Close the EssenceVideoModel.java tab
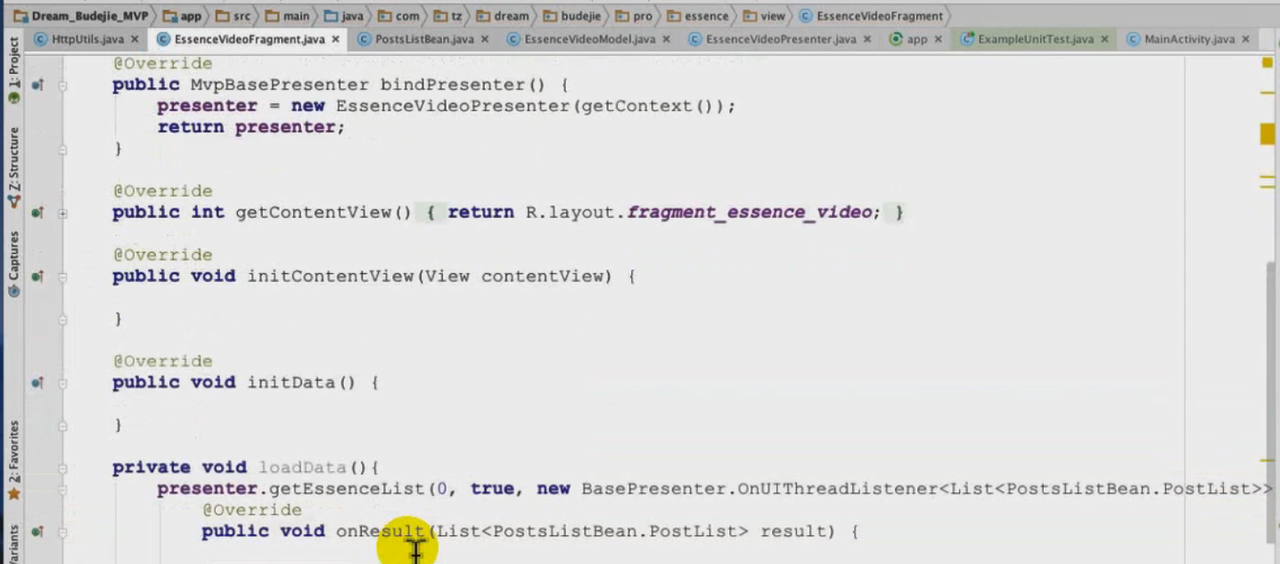 click(x=666, y=39)
